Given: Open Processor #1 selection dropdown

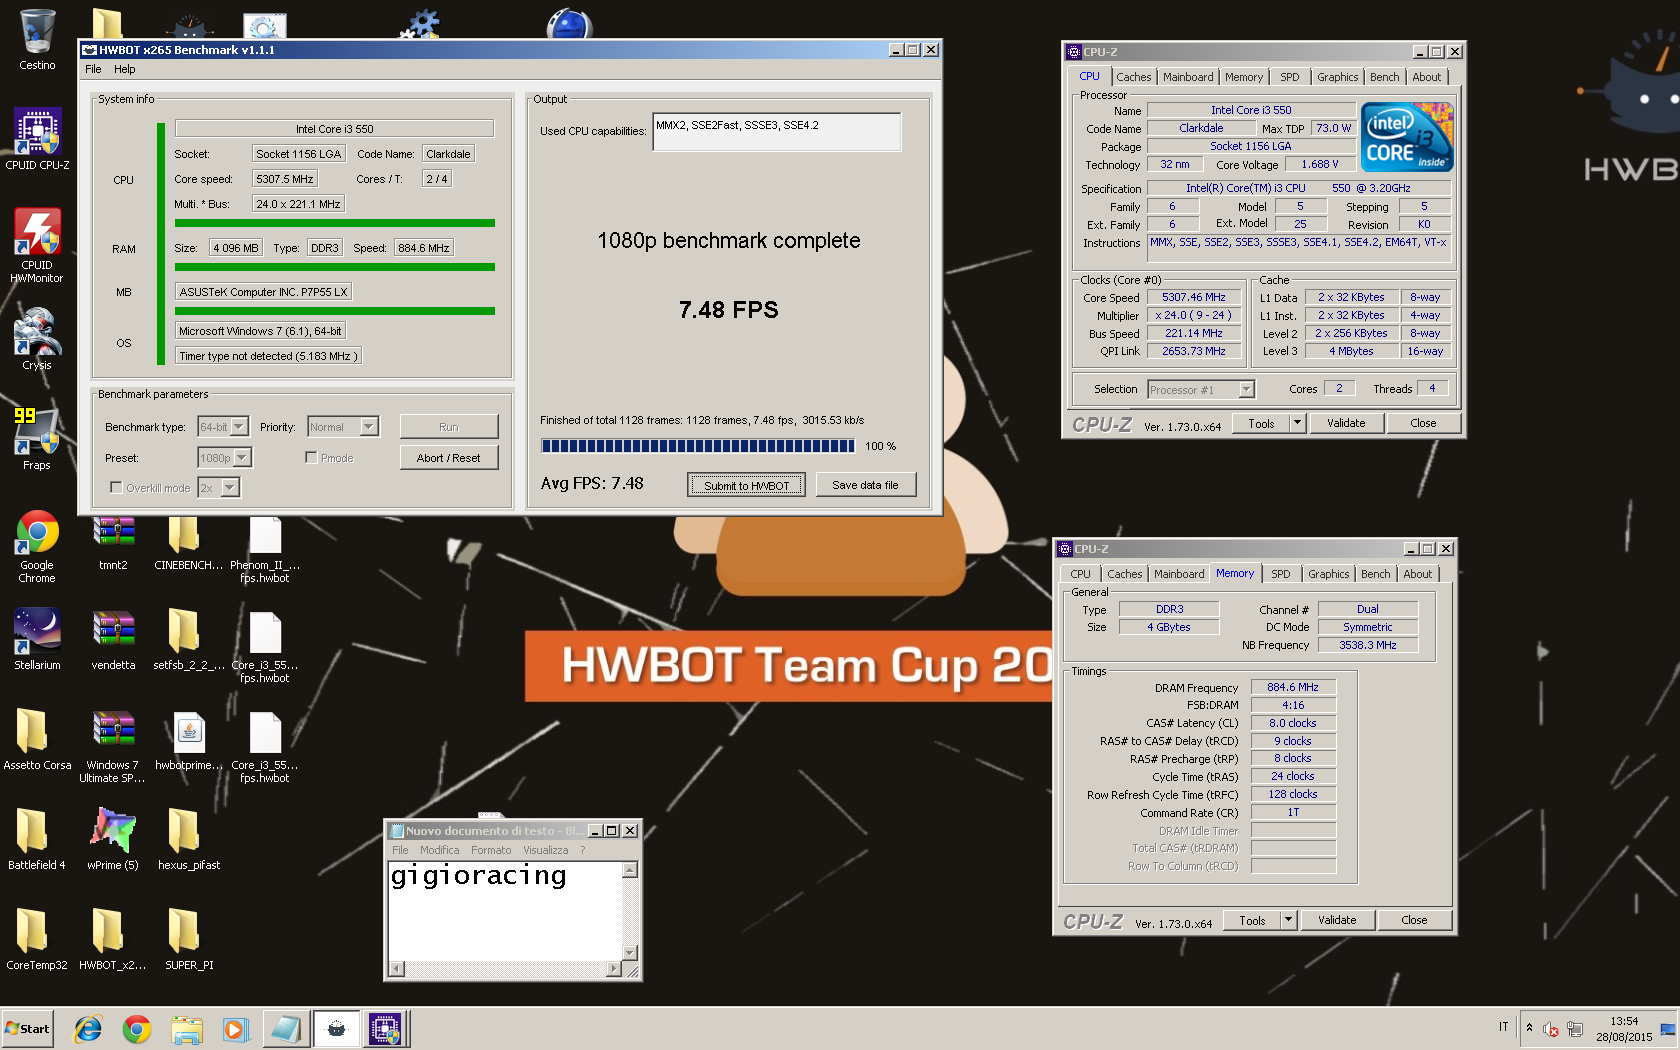Looking at the screenshot, I should [x=1246, y=390].
